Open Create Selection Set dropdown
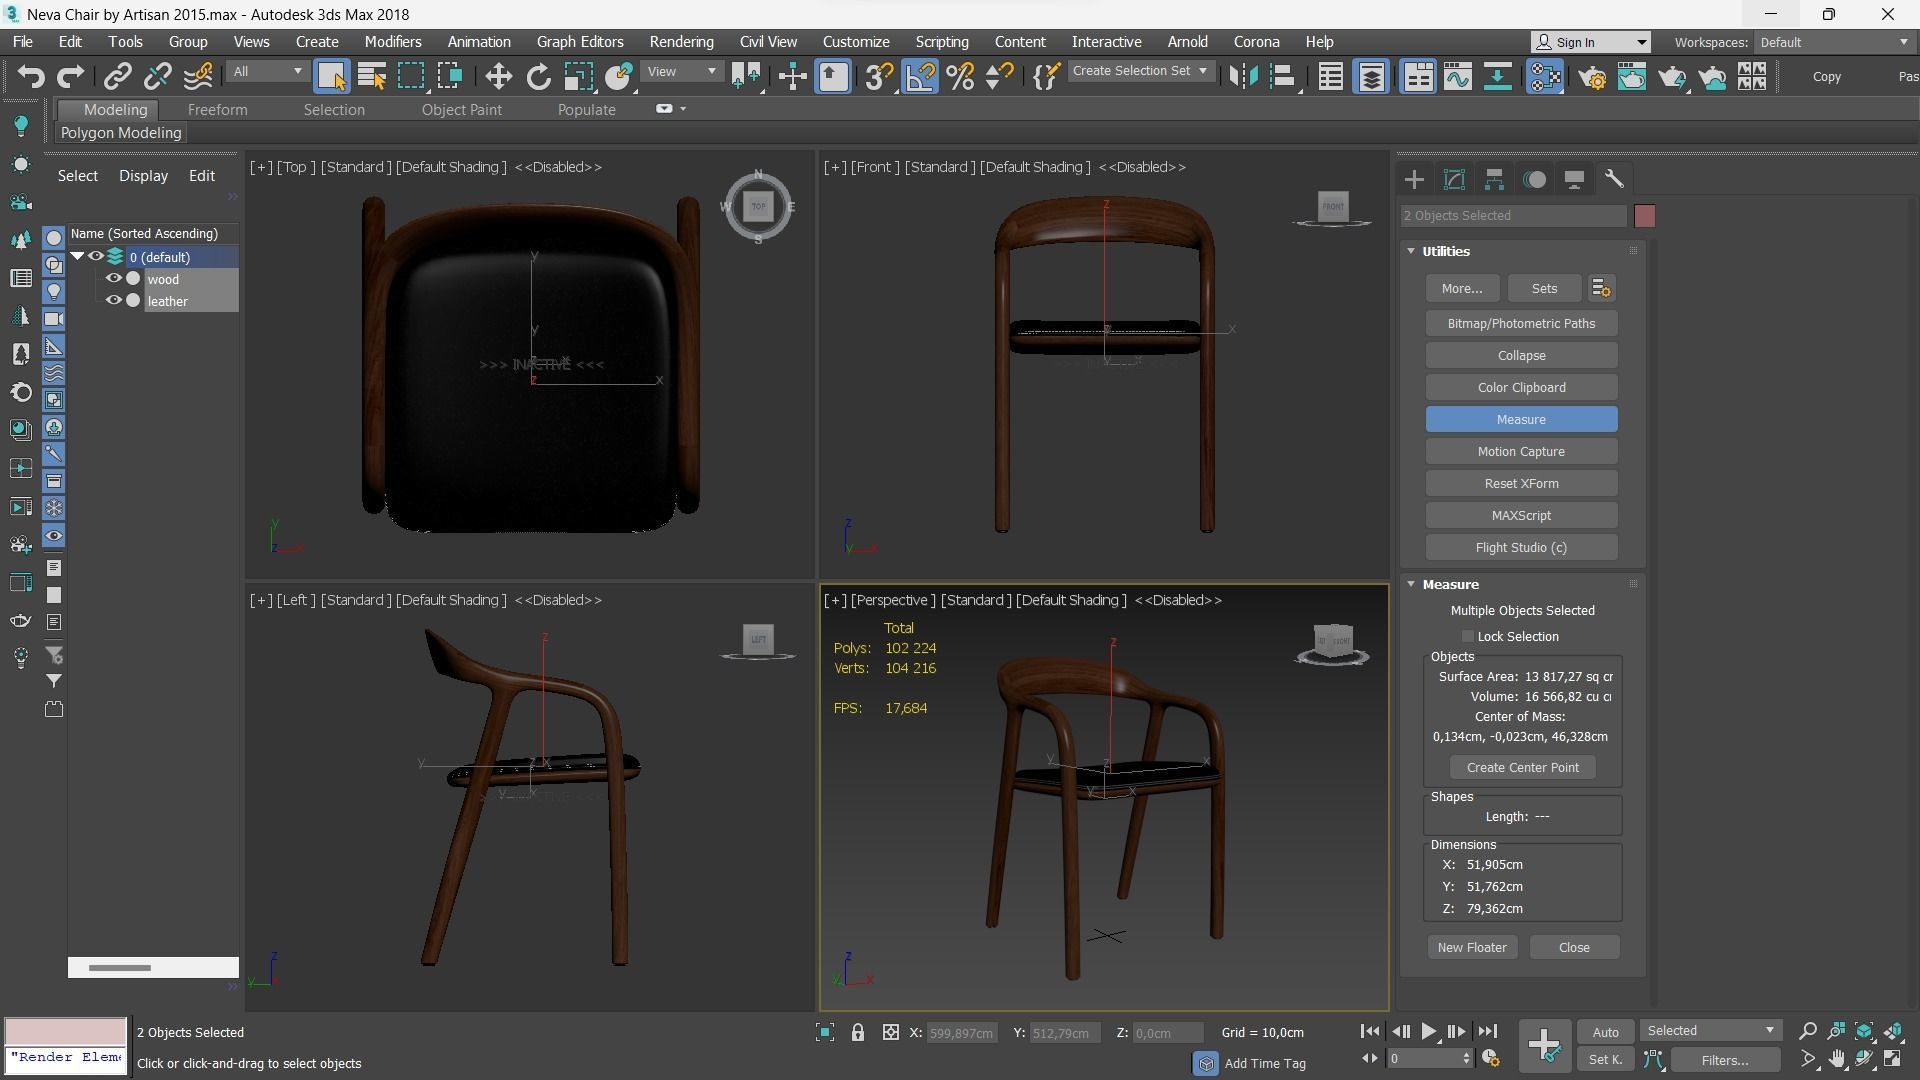This screenshot has width=1920, height=1080. click(x=1140, y=71)
